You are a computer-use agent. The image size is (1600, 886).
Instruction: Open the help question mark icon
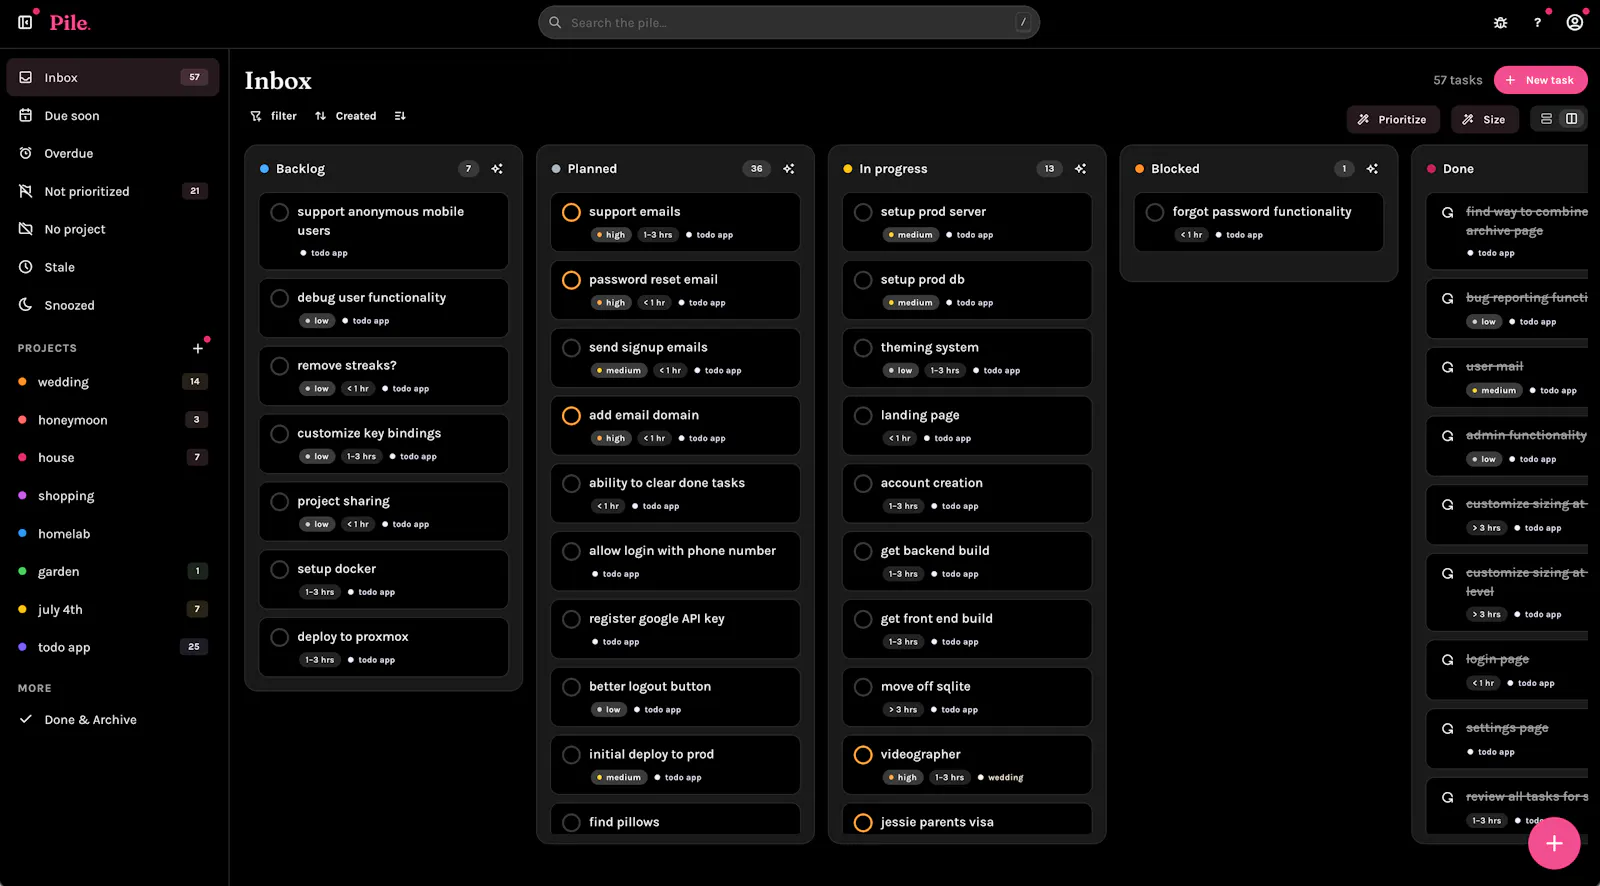pos(1537,22)
